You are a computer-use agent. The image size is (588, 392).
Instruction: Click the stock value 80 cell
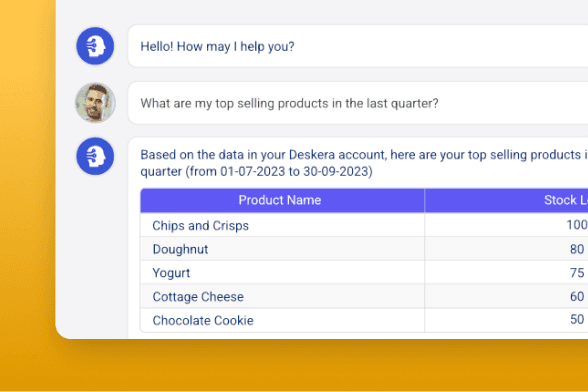click(506, 249)
